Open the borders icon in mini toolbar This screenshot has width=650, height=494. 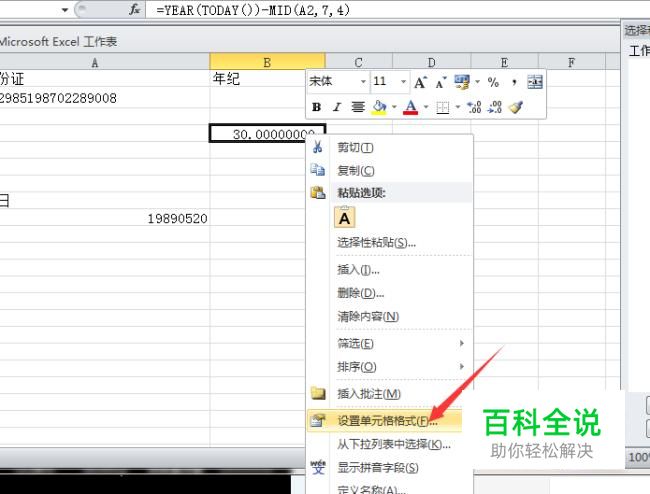click(x=443, y=108)
